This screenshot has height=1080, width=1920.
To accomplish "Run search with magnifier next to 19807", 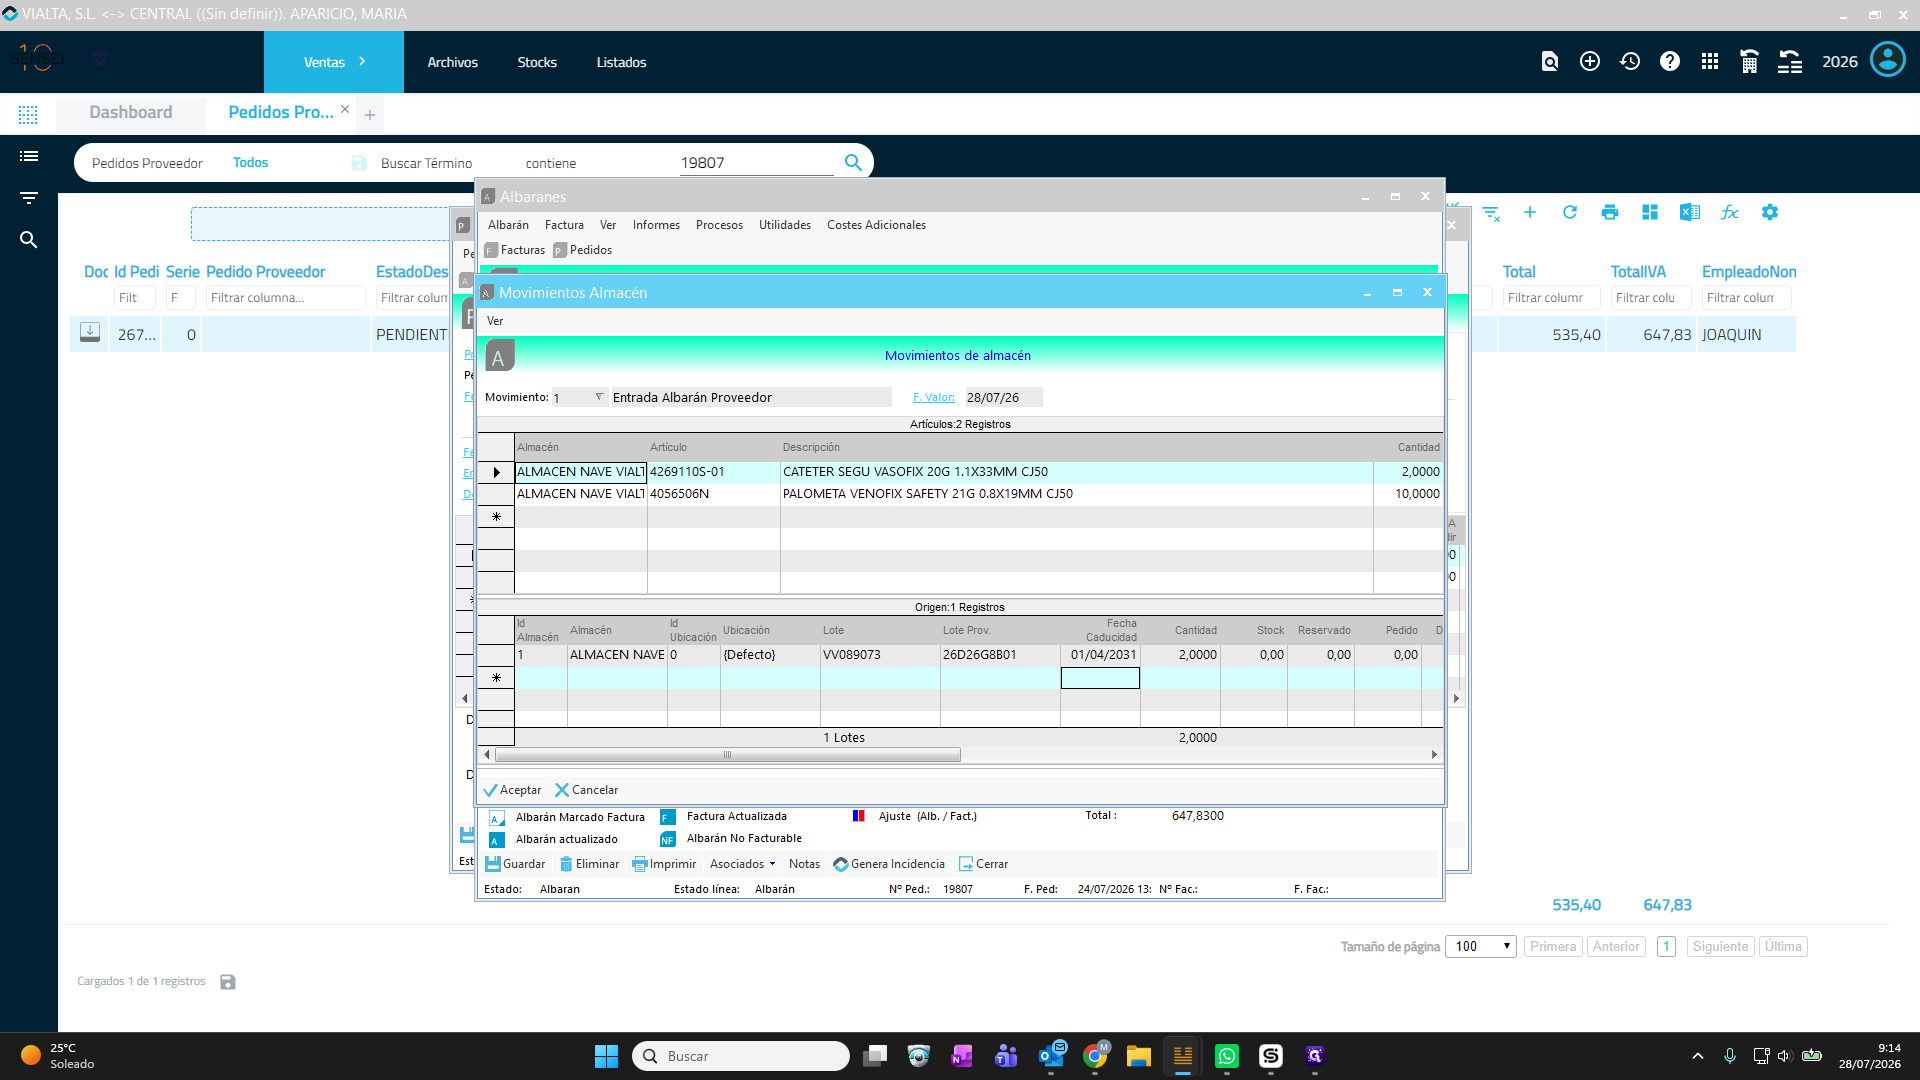I will [x=853, y=162].
